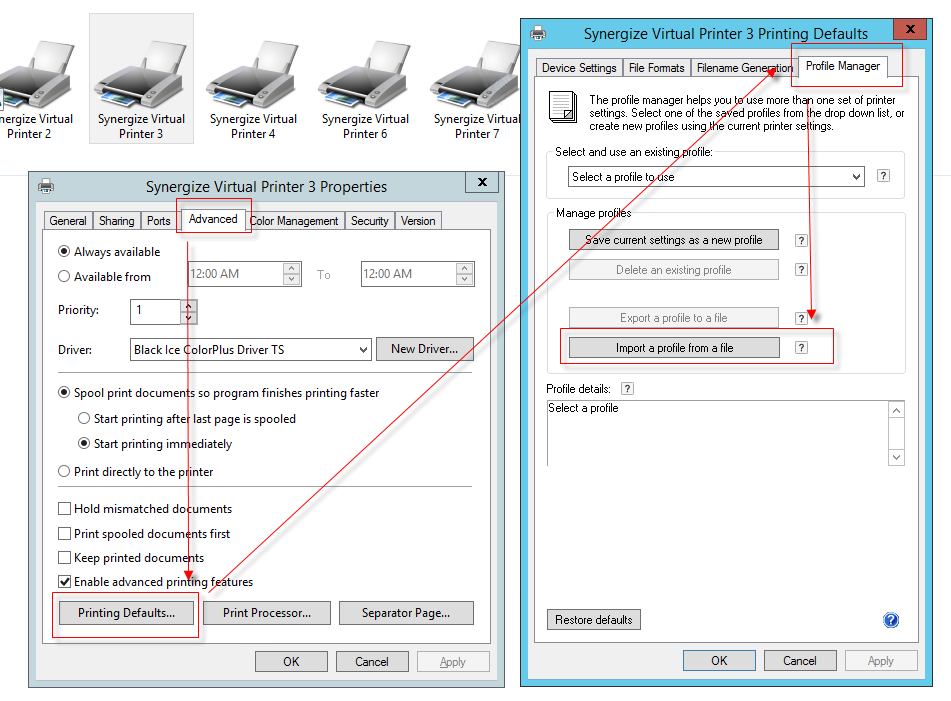The image size is (951, 701).
Task: Select Print directly to the printer
Action: (x=64, y=471)
